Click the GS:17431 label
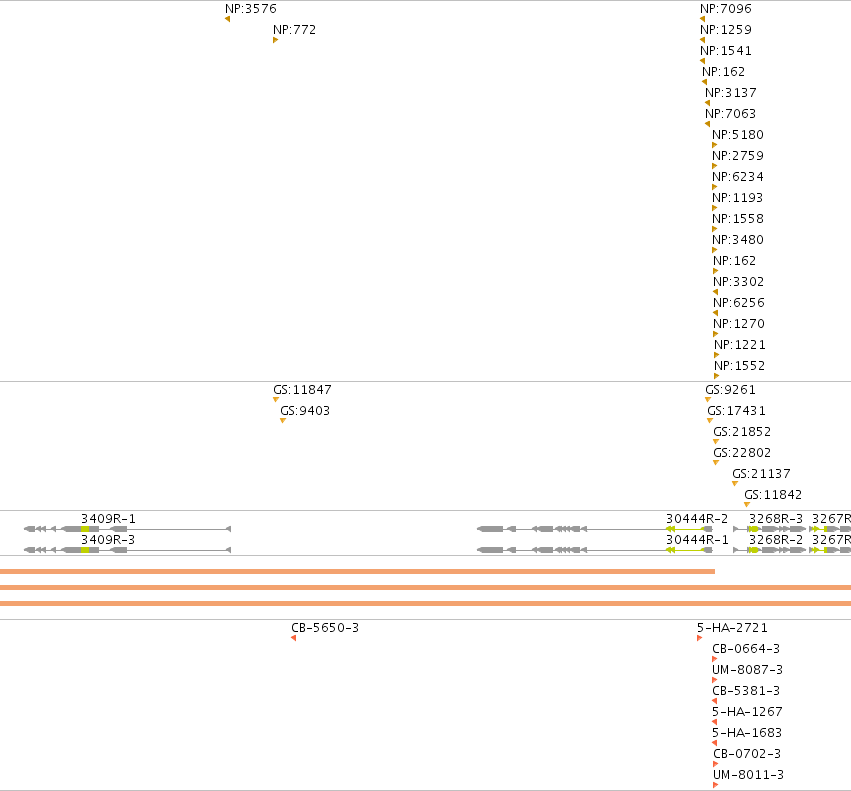 (x=736, y=411)
